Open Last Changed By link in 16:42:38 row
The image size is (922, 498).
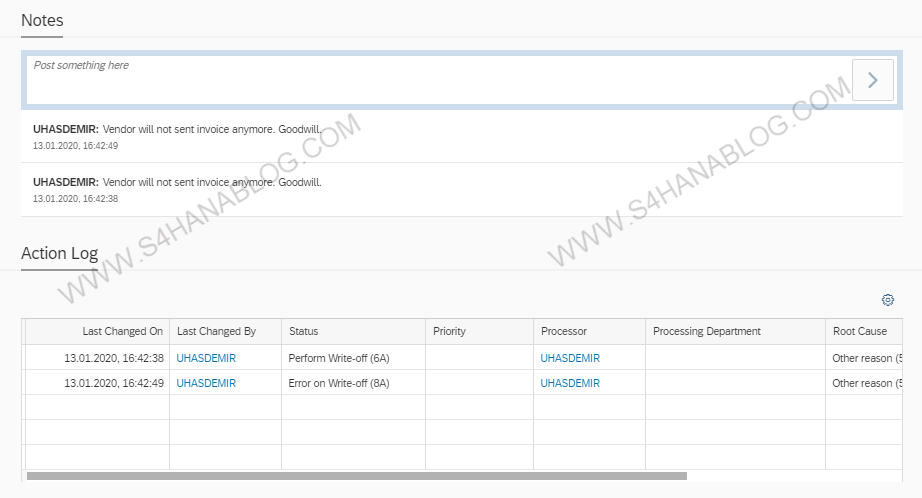click(x=206, y=358)
